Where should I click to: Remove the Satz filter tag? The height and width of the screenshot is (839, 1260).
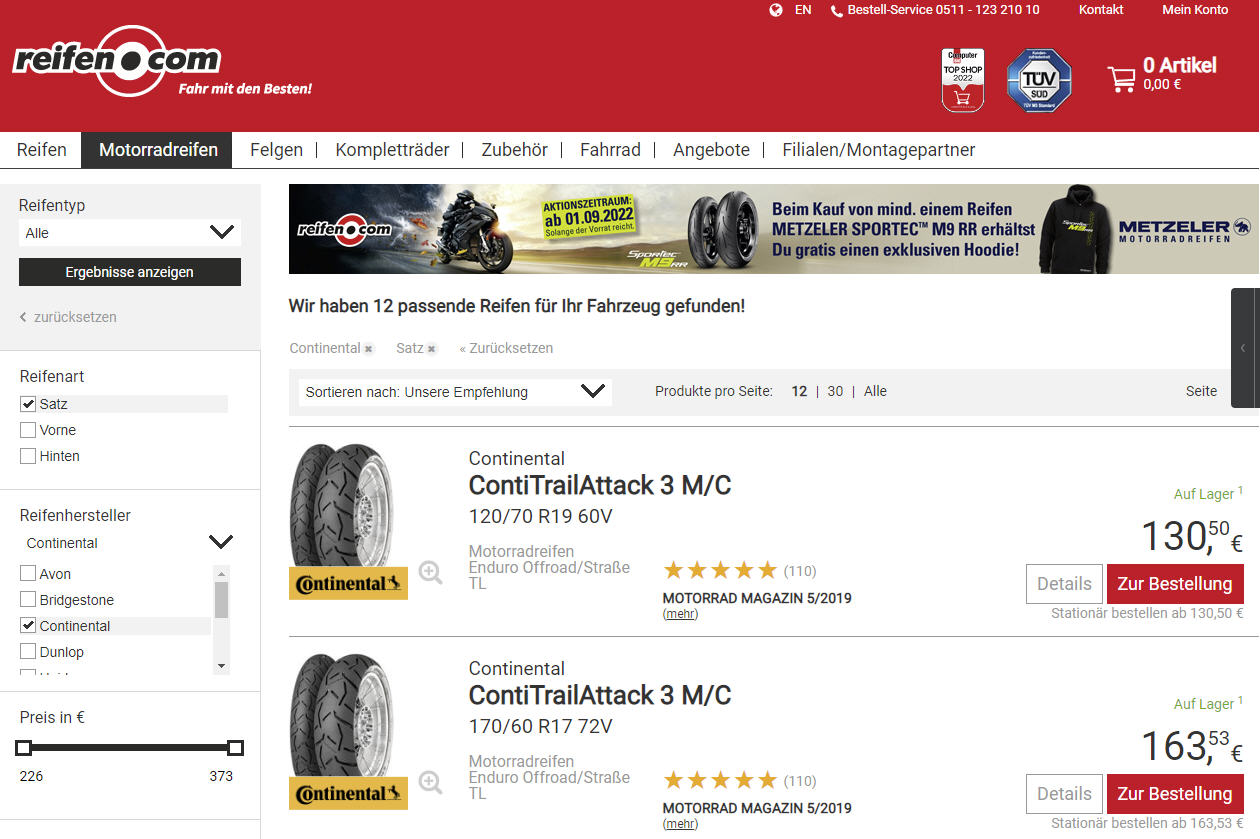pyautogui.click(x=432, y=349)
